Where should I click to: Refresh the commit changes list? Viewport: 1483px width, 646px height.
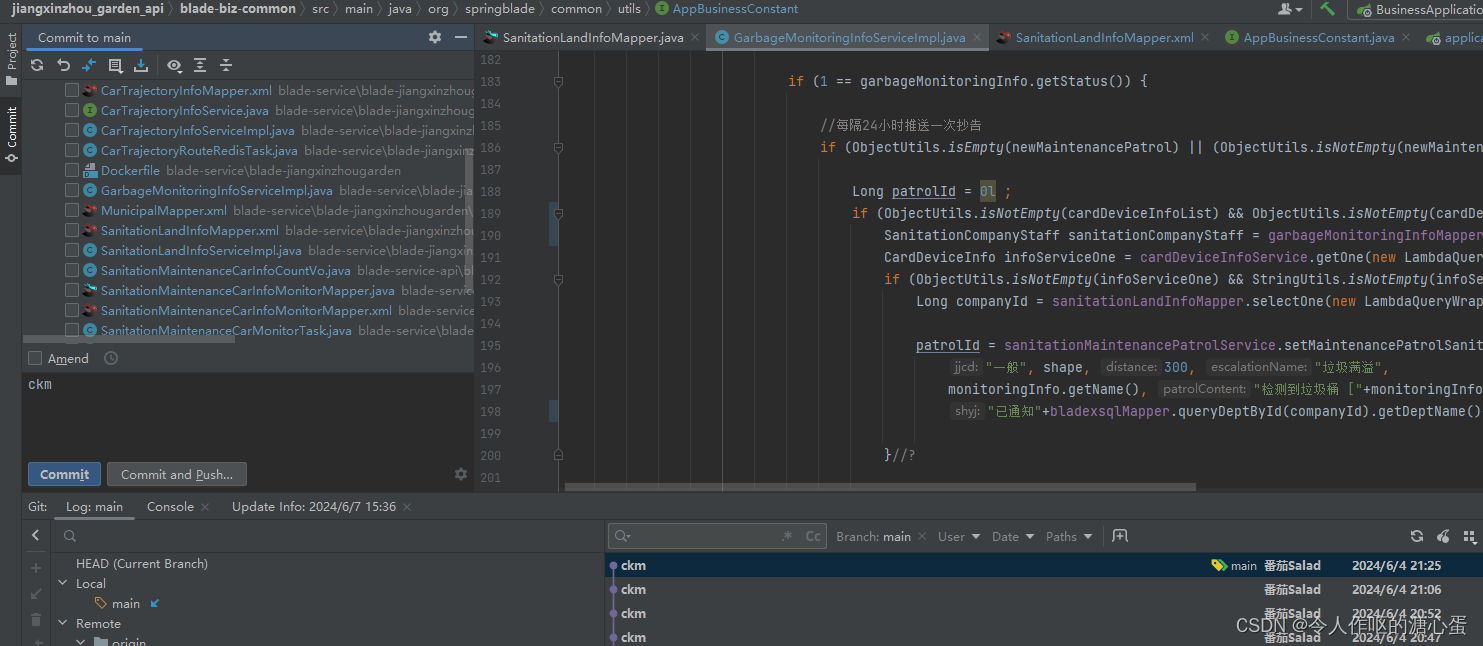37,65
